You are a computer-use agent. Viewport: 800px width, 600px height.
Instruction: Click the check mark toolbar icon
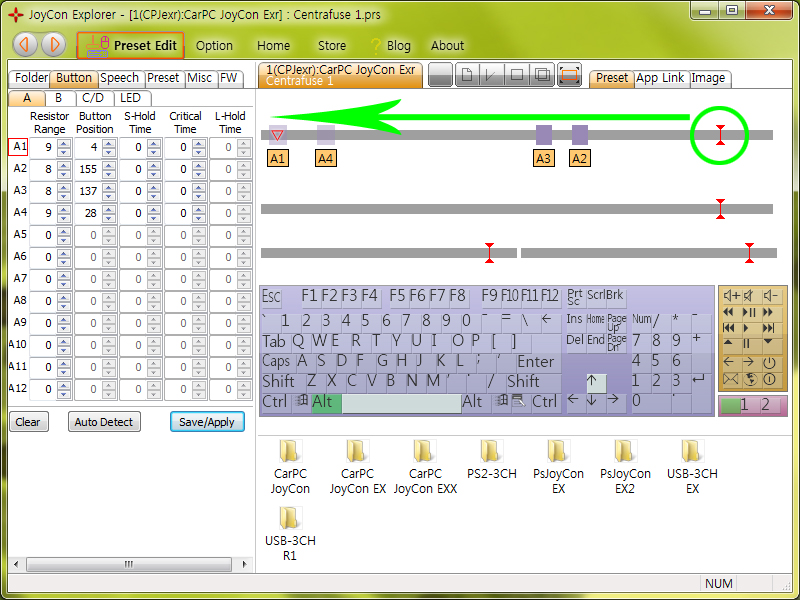coord(491,75)
